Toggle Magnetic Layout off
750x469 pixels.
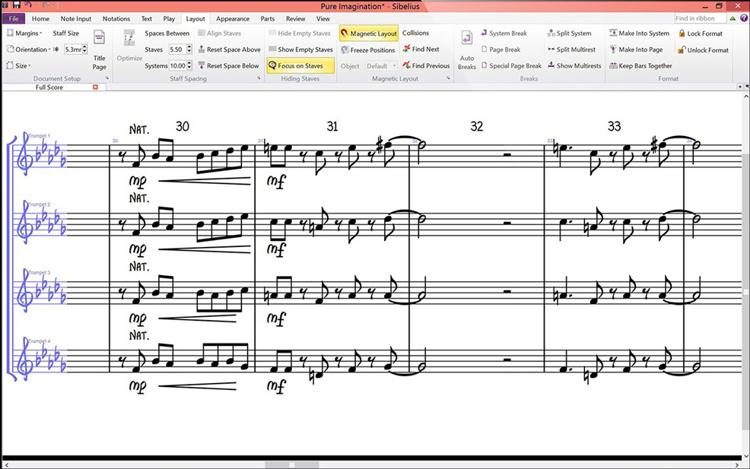368,33
